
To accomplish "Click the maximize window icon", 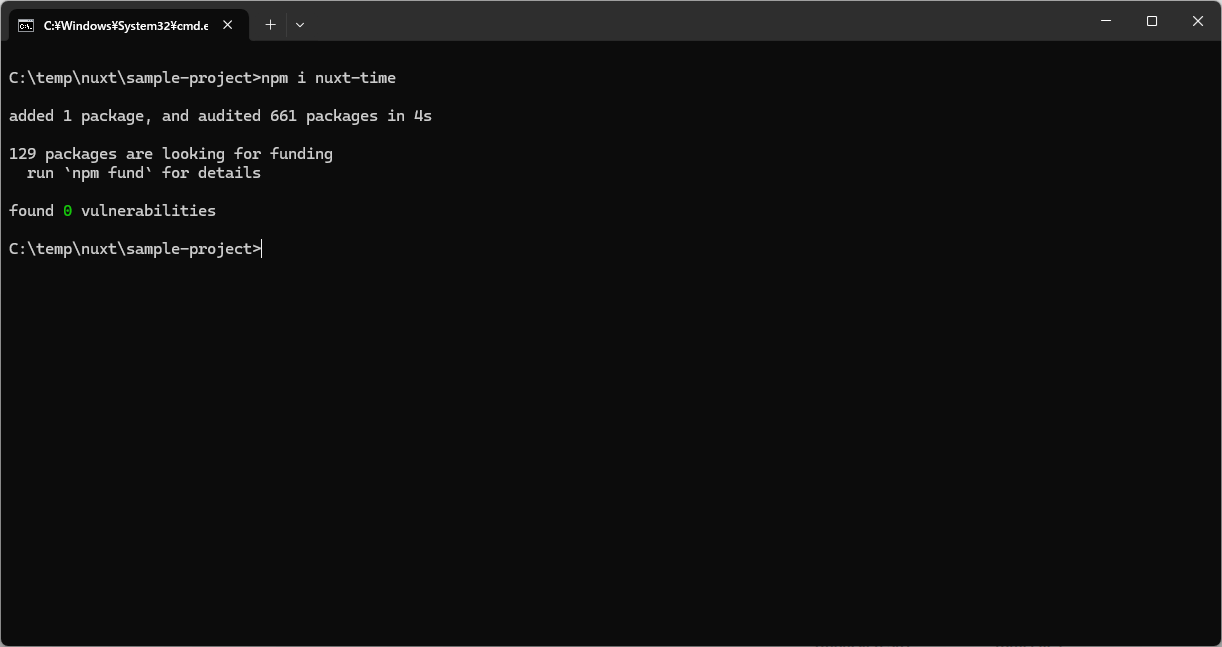I will [1152, 21].
